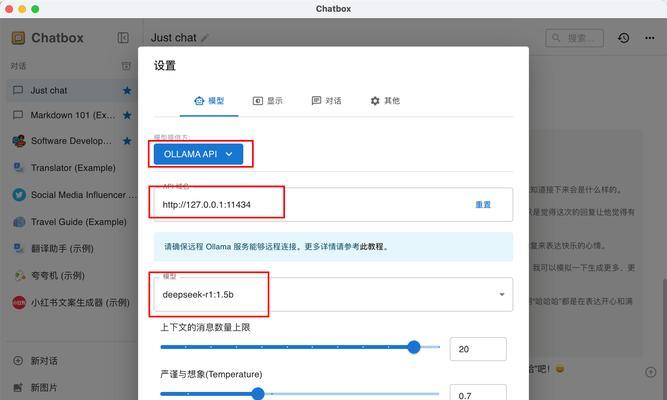This screenshot has height=400, width=667.
Task: Switch to the 模型 settings tab
Action: point(209,101)
